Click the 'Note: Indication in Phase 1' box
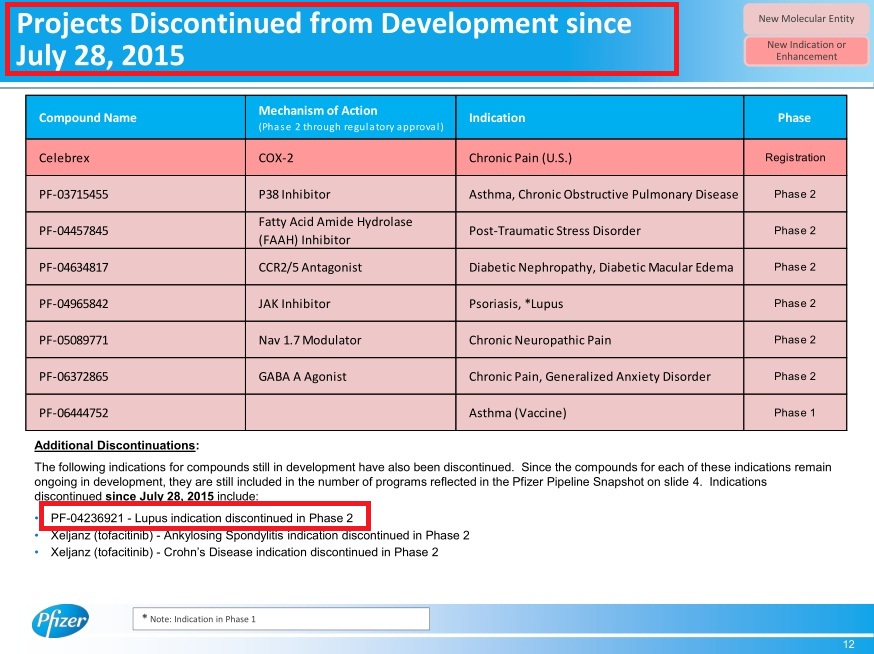Image resolution: width=874 pixels, height=654 pixels. pyautogui.click(x=281, y=619)
